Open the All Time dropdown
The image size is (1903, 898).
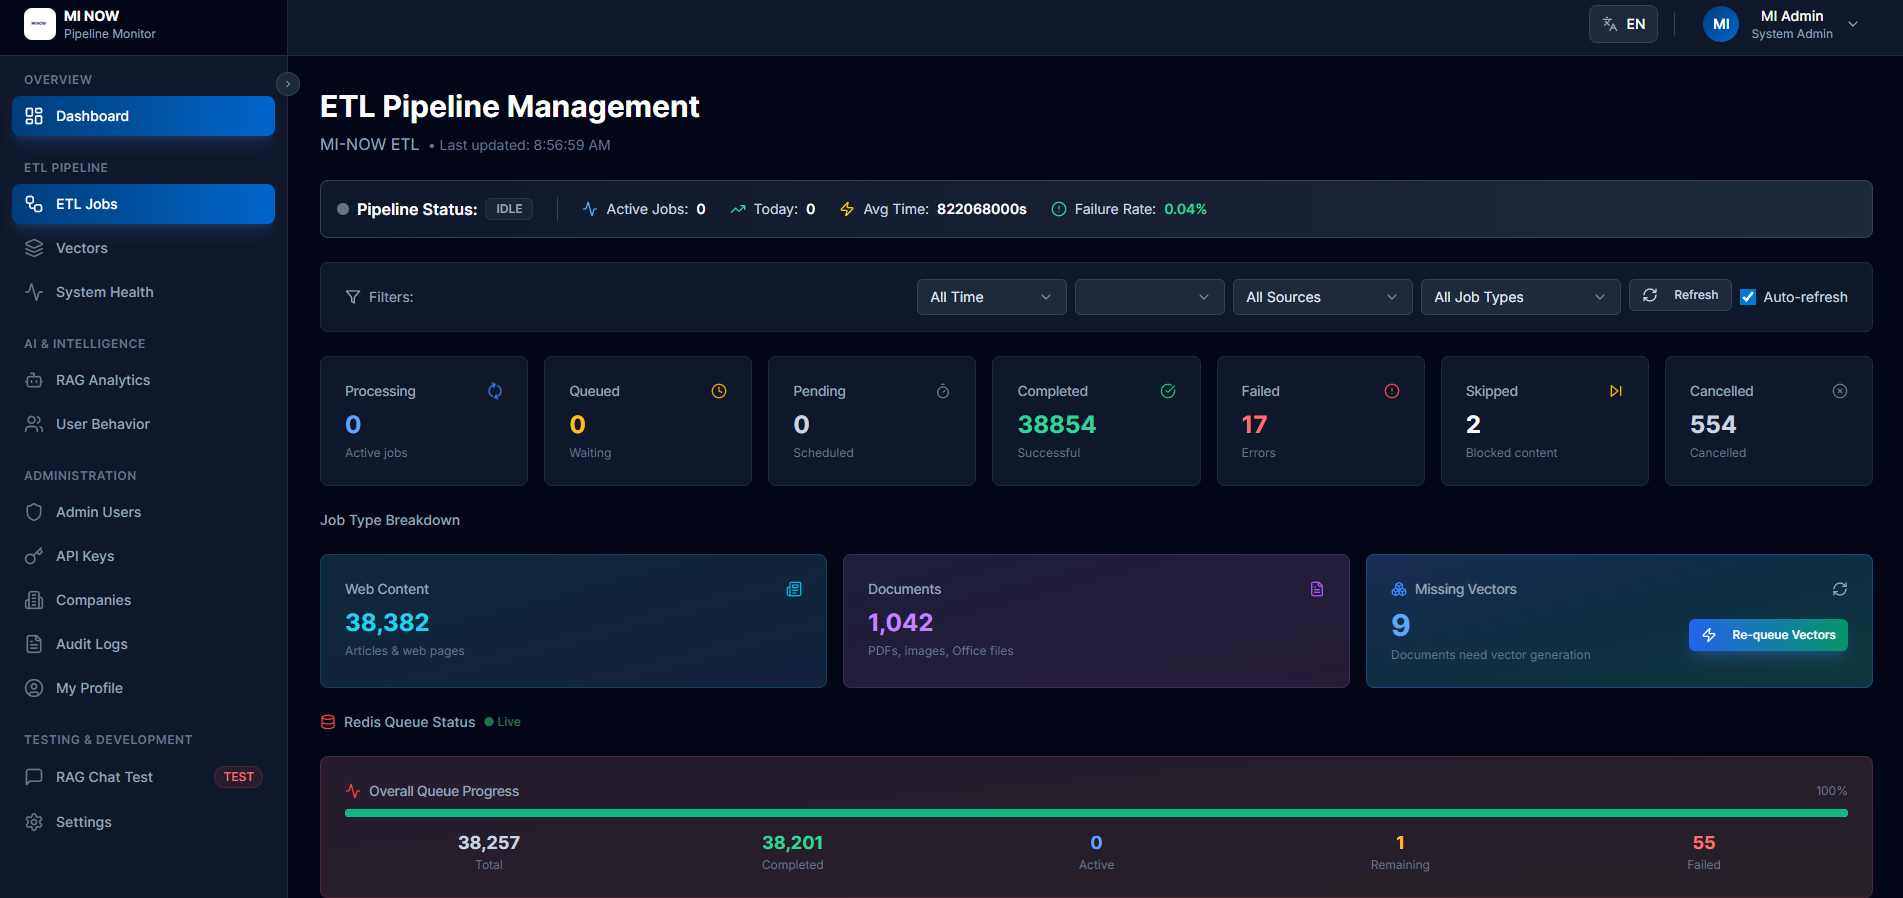990,297
